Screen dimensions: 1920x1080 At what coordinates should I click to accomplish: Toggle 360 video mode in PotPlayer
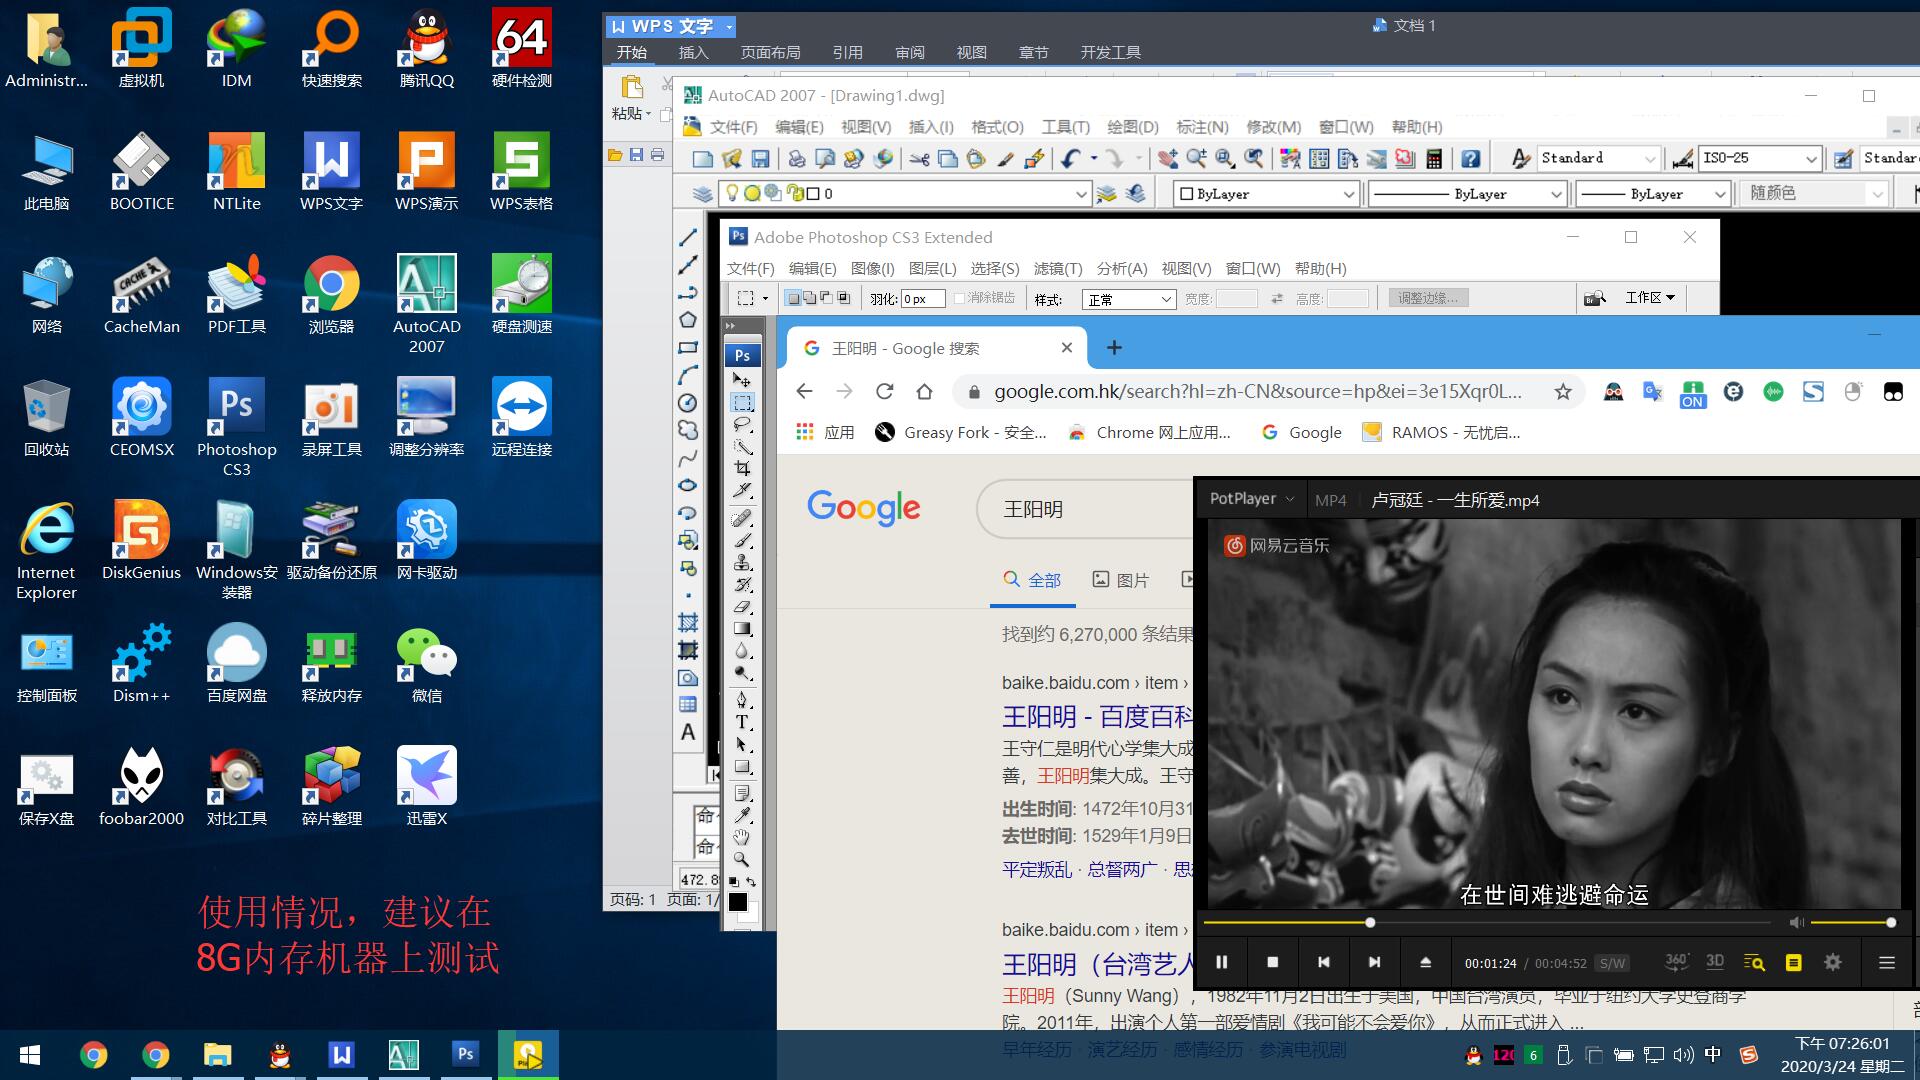1677,961
